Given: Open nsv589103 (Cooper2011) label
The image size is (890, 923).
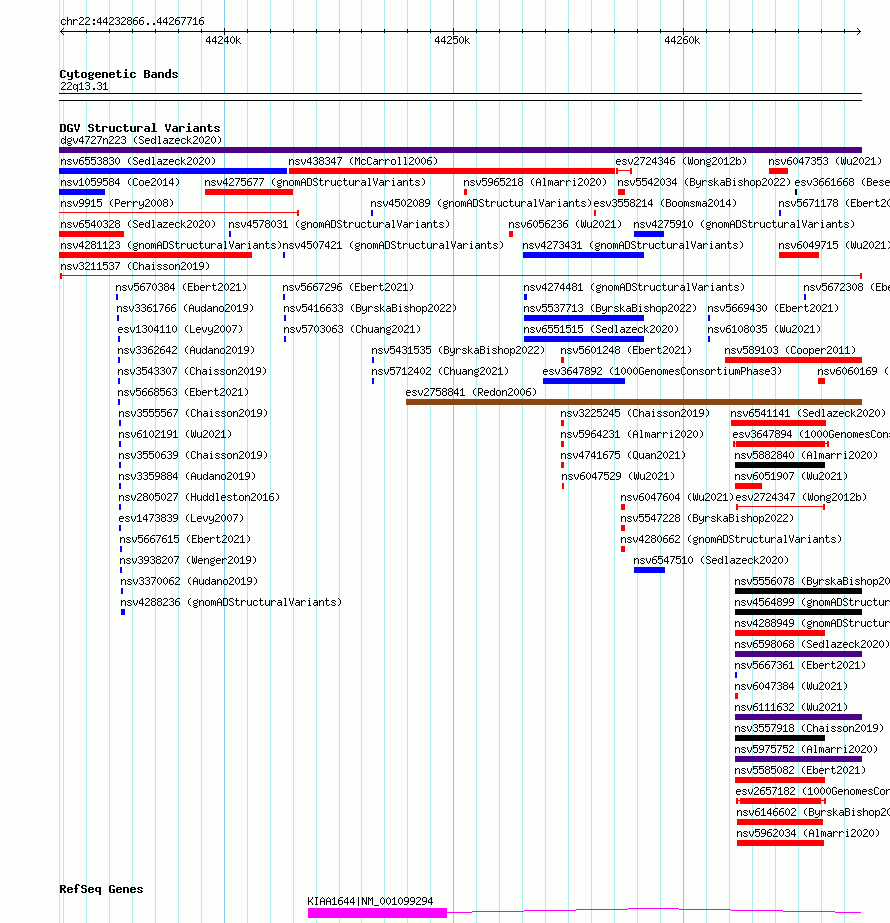Looking at the screenshot, I should click(x=790, y=350).
